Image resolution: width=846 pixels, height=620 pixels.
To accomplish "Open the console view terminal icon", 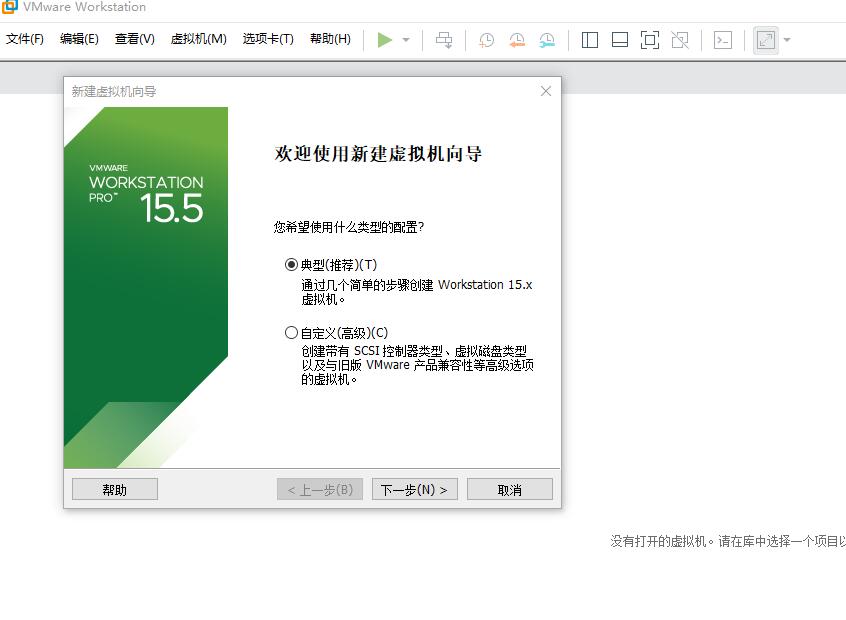I will click(722, 40).
